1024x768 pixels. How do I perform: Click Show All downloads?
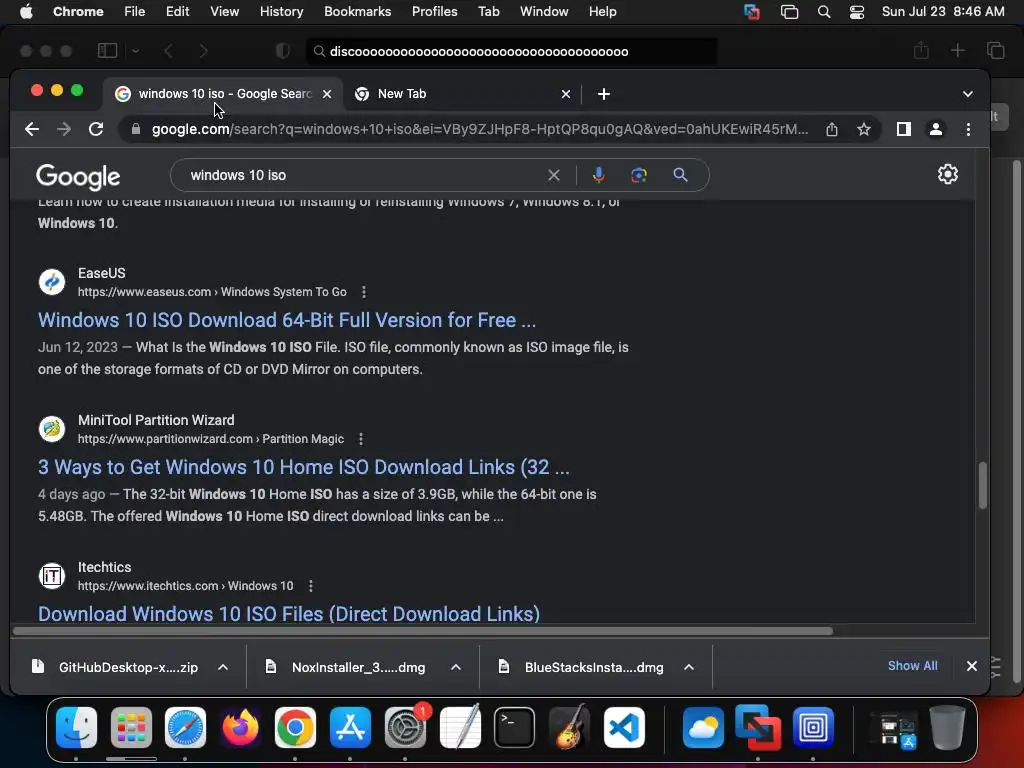[x=912, y=666]
